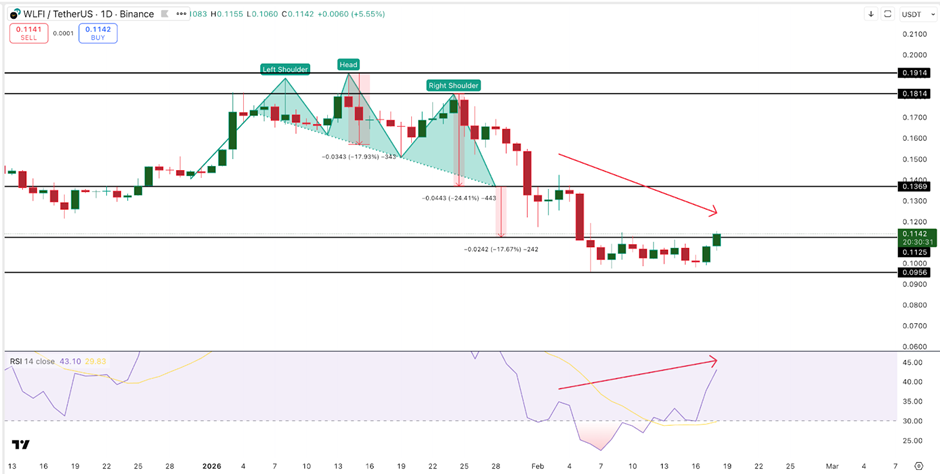Click 25.00 on the RSI scale
This screenshot has width=940, height=474.
[914, 441]
